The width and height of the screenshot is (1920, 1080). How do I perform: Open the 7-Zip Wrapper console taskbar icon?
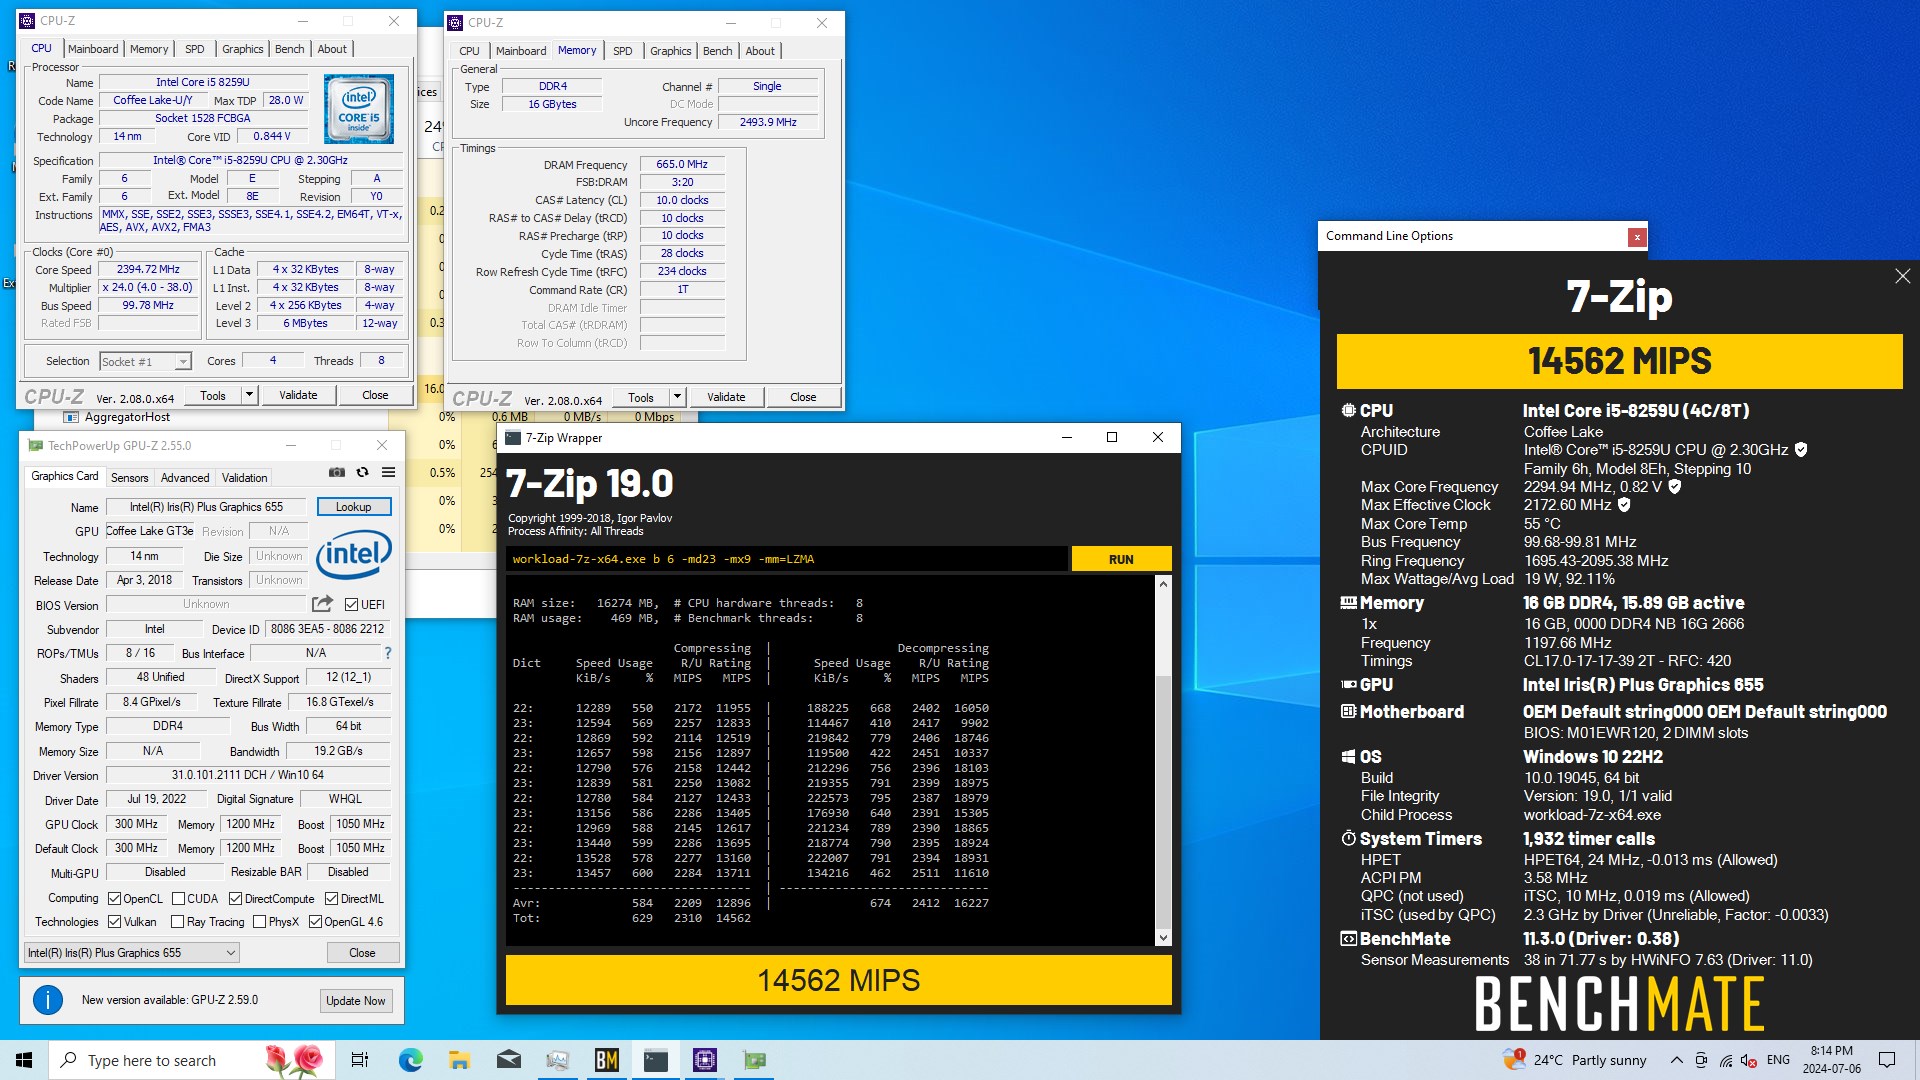656,1060
